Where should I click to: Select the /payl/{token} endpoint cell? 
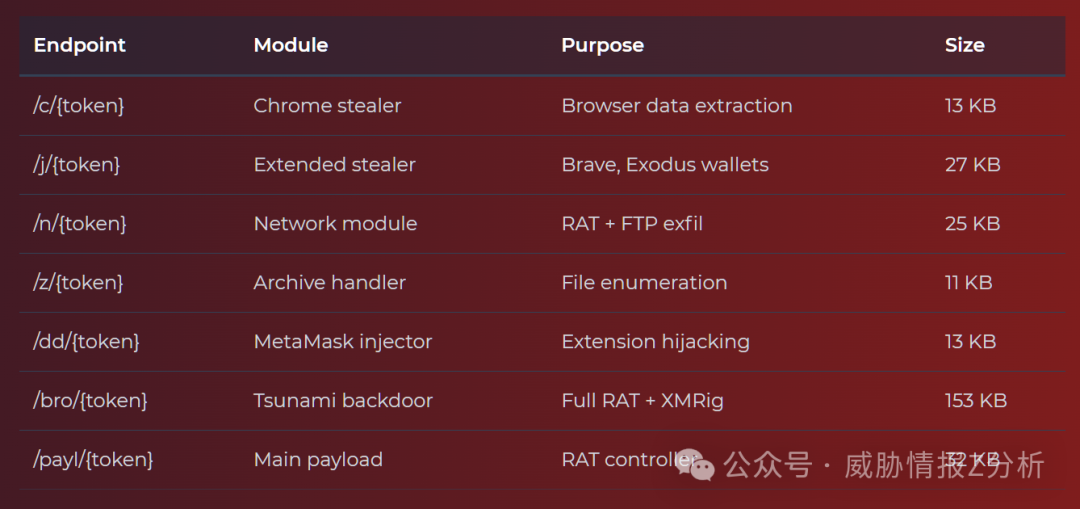pyautogui.click(x=93, y=459)
